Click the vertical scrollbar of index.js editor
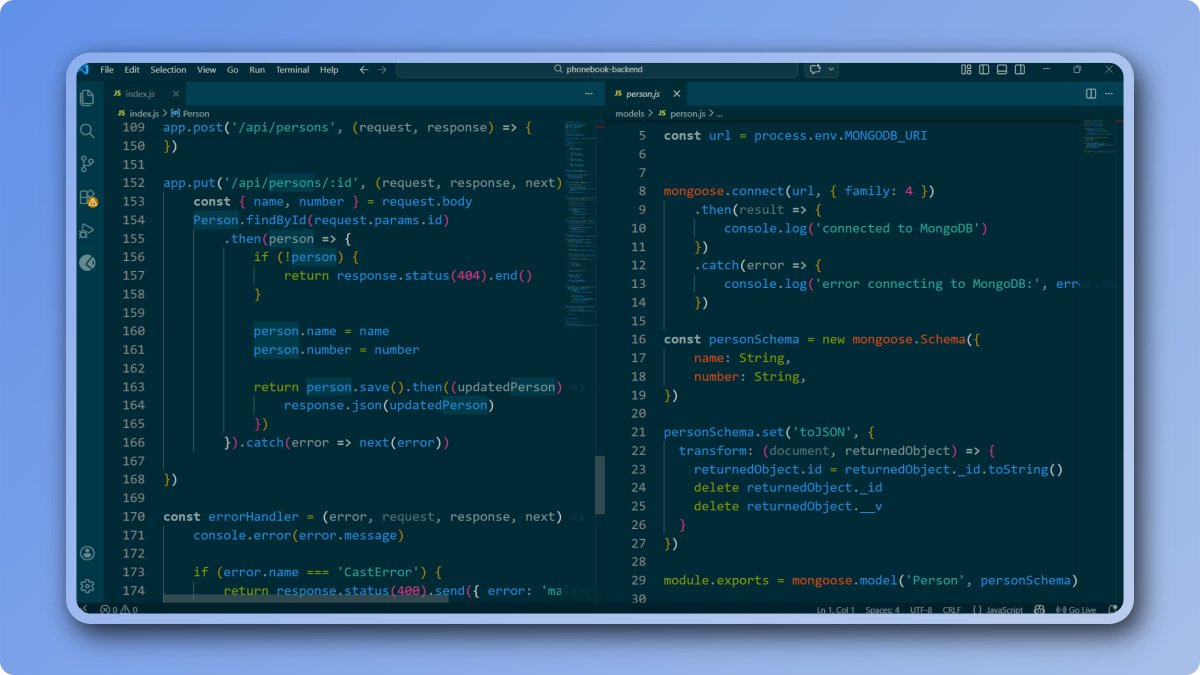This screenshot has height=675, width=1200. coord(600,485)
